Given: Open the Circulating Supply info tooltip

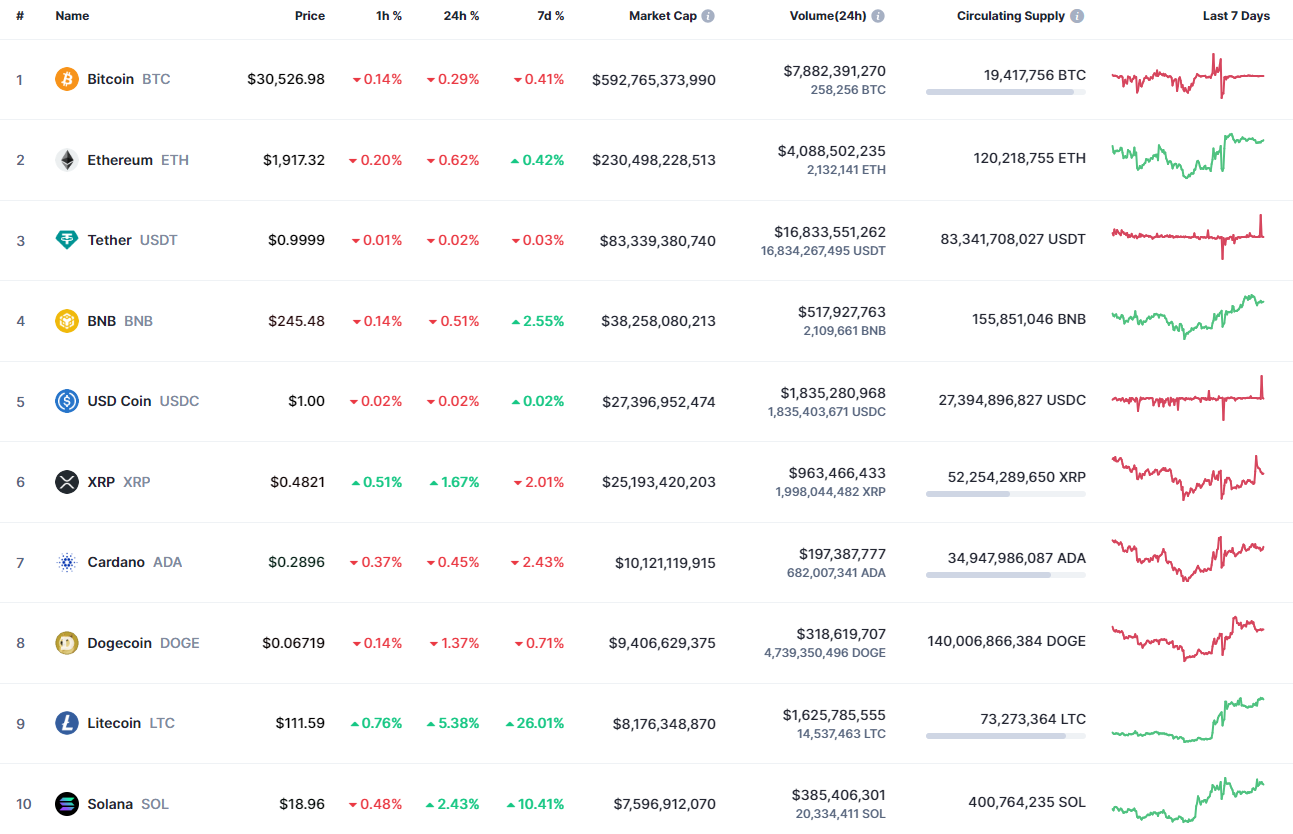Looking at the screenshot, I should point(1075,15).
